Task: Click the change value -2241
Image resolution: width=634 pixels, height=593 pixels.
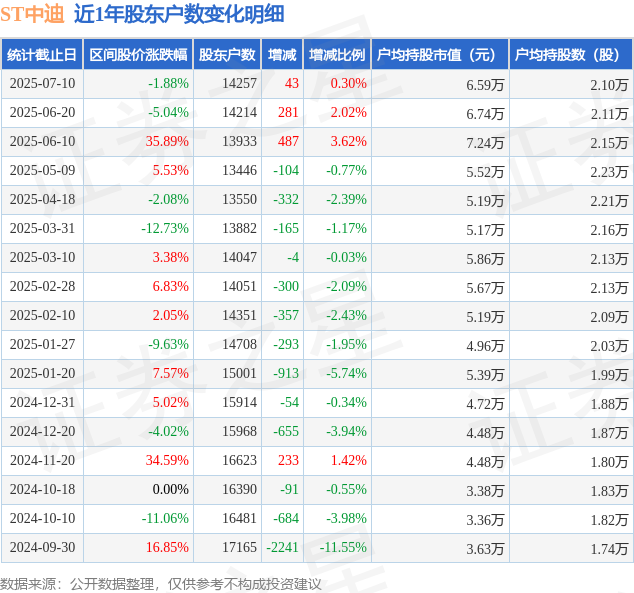Action: (x=282, y=547)
